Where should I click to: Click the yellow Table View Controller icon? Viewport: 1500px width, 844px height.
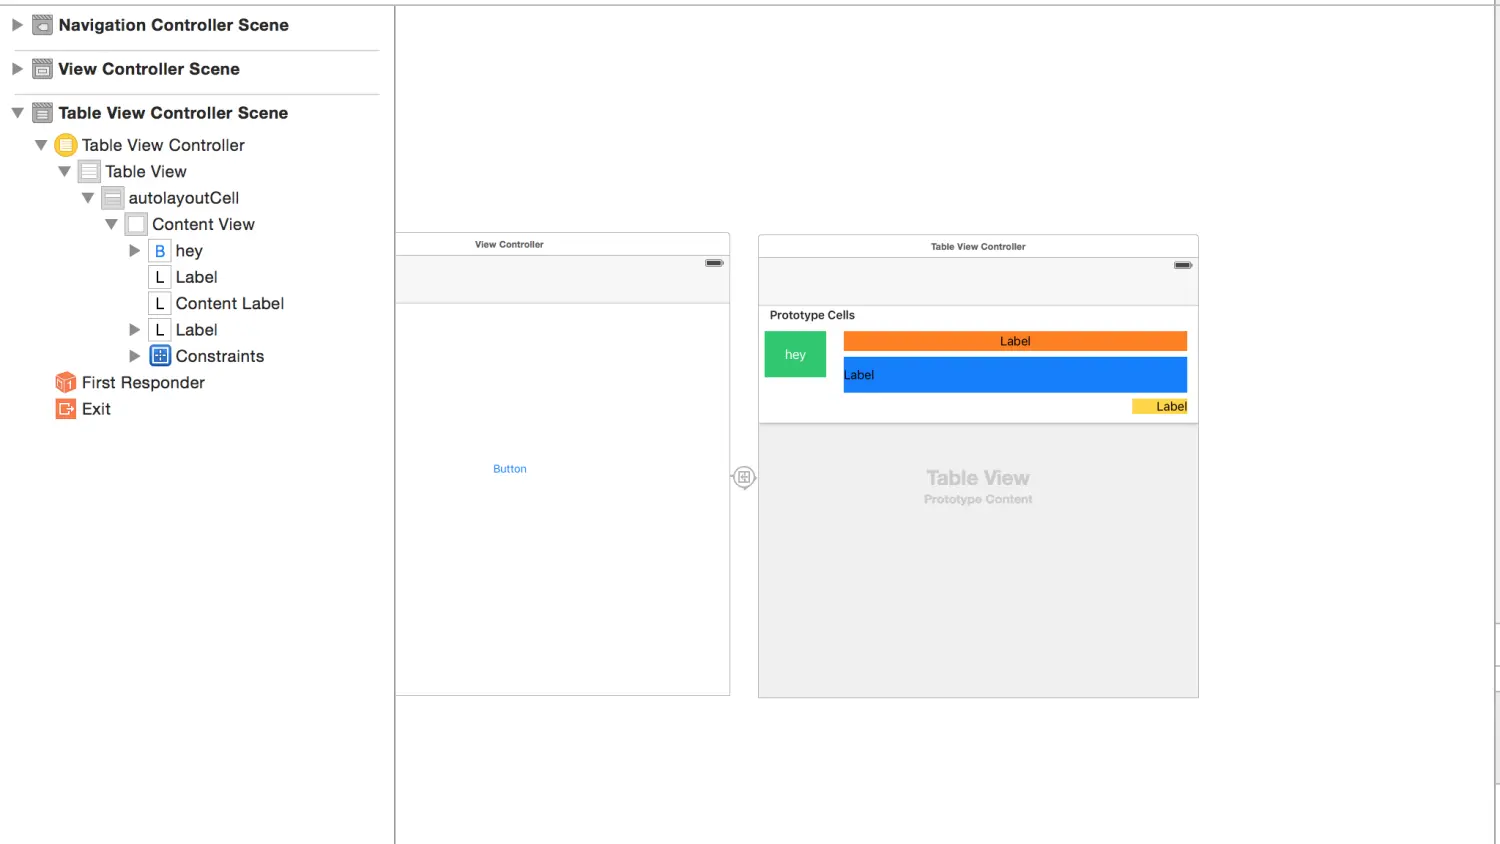(65, 145)
